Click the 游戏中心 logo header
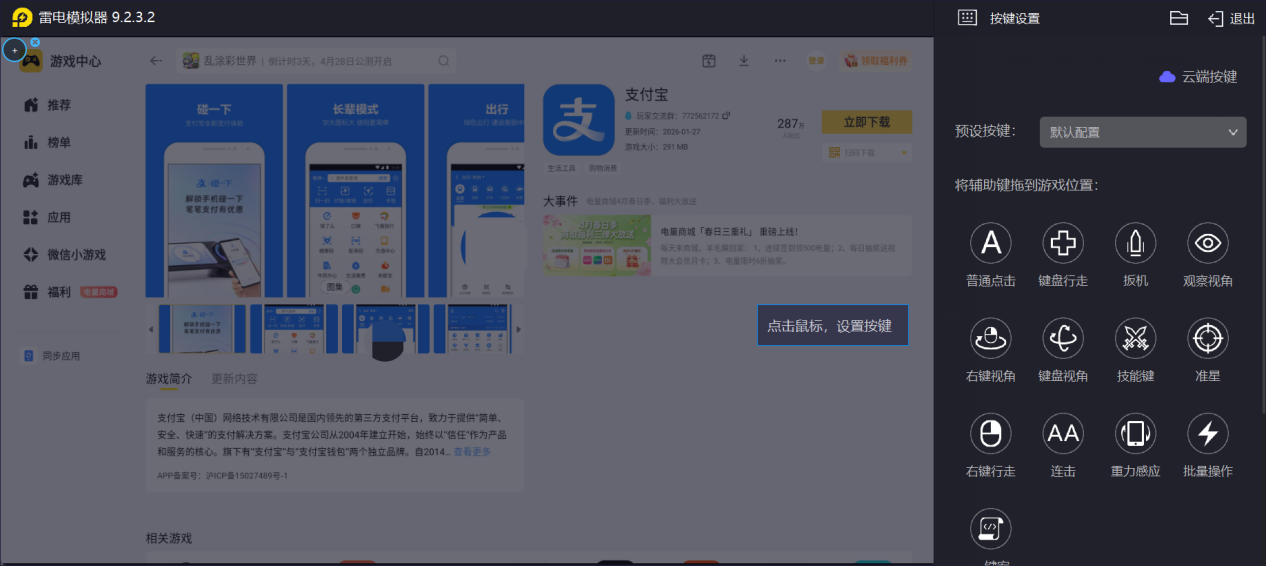The width and height of the screenshot is (1266, 566). pos(62,61)
